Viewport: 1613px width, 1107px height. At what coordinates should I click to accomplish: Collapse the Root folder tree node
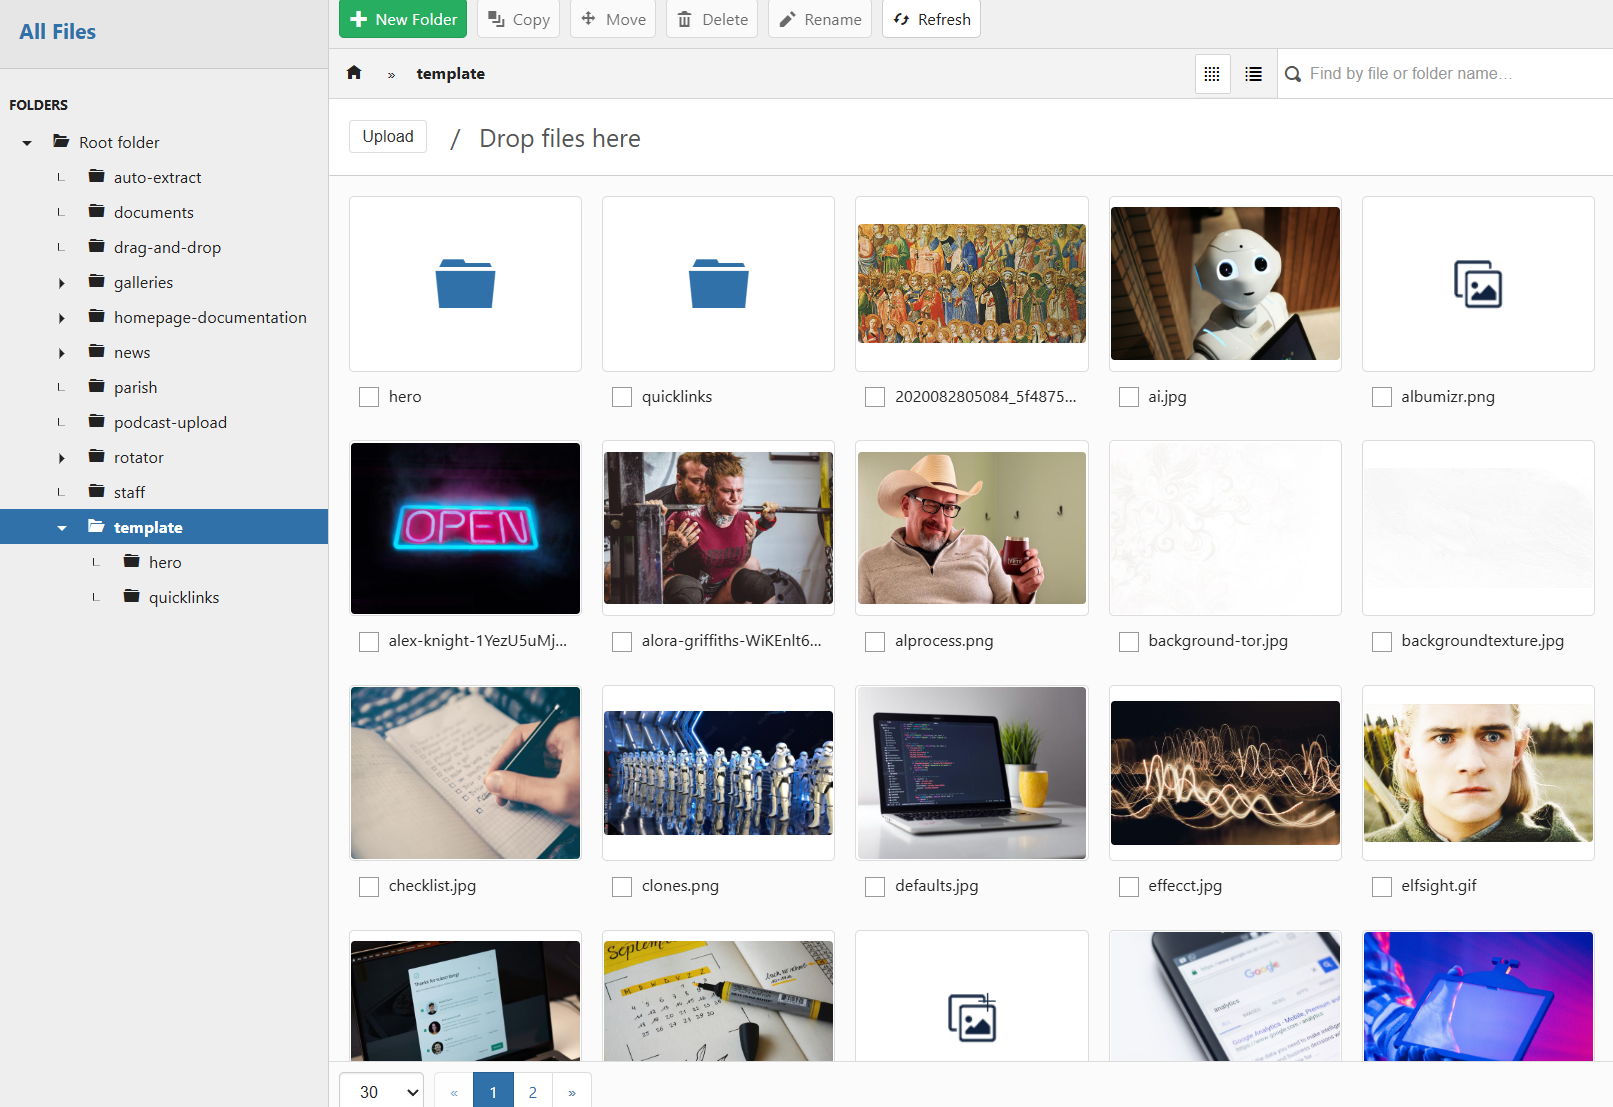27,143
